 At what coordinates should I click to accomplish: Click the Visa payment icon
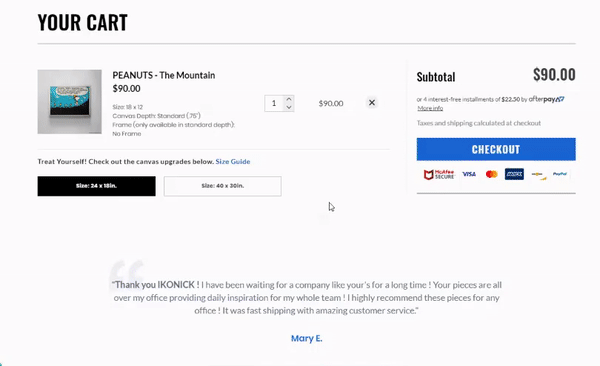[x=469, y=174]
